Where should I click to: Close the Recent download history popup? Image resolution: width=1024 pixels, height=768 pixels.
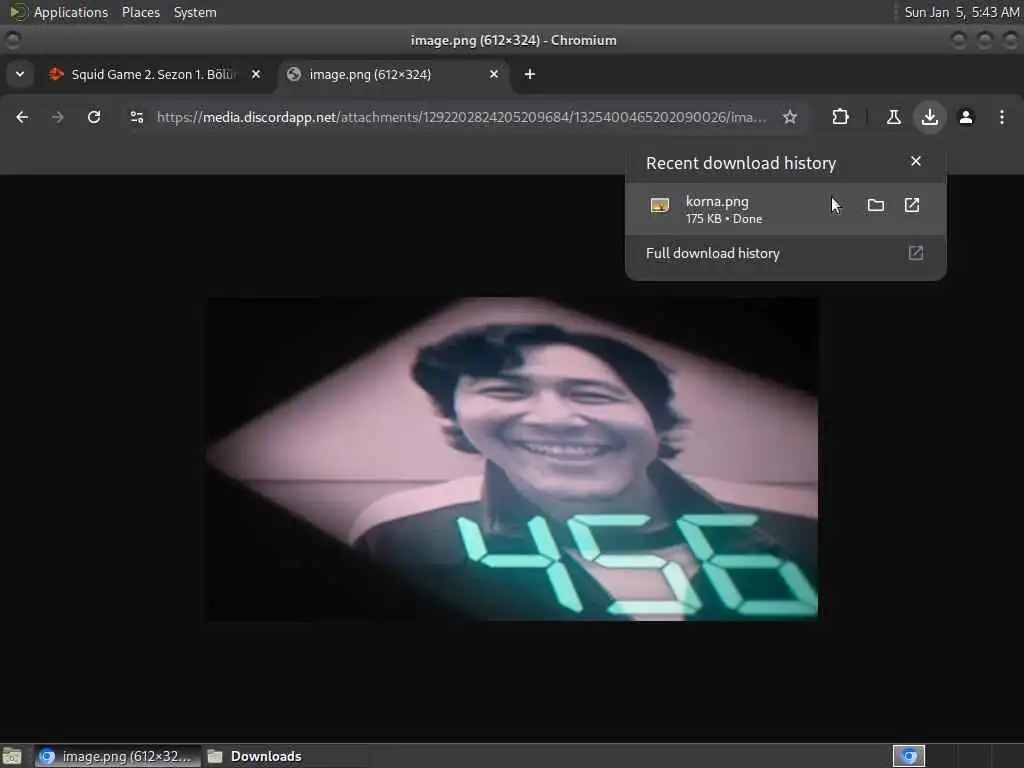[x=916, y=161]
